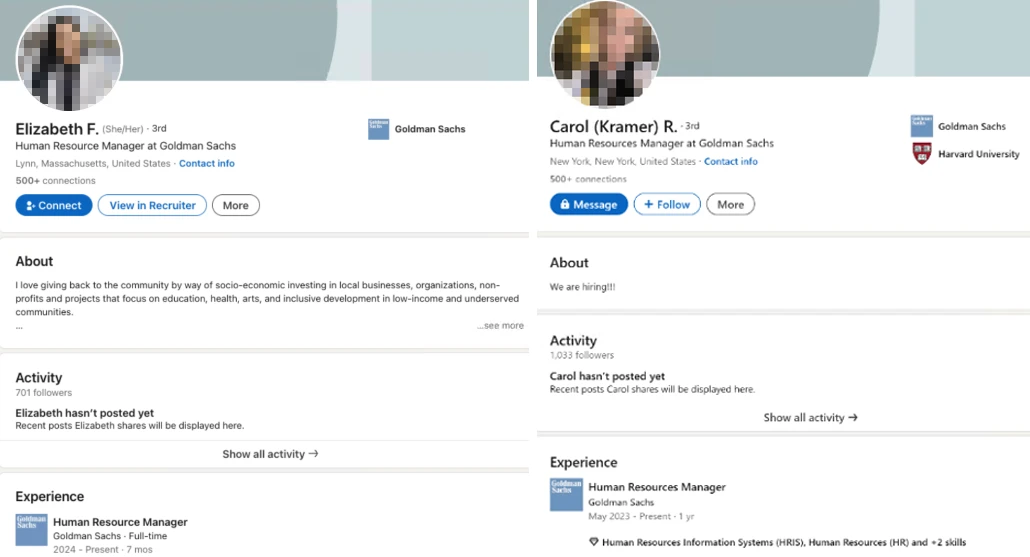Expand Elizabeth's About with see more
Image resolution: width=1030 pixels, height=557 pixels.
(501, 325)
